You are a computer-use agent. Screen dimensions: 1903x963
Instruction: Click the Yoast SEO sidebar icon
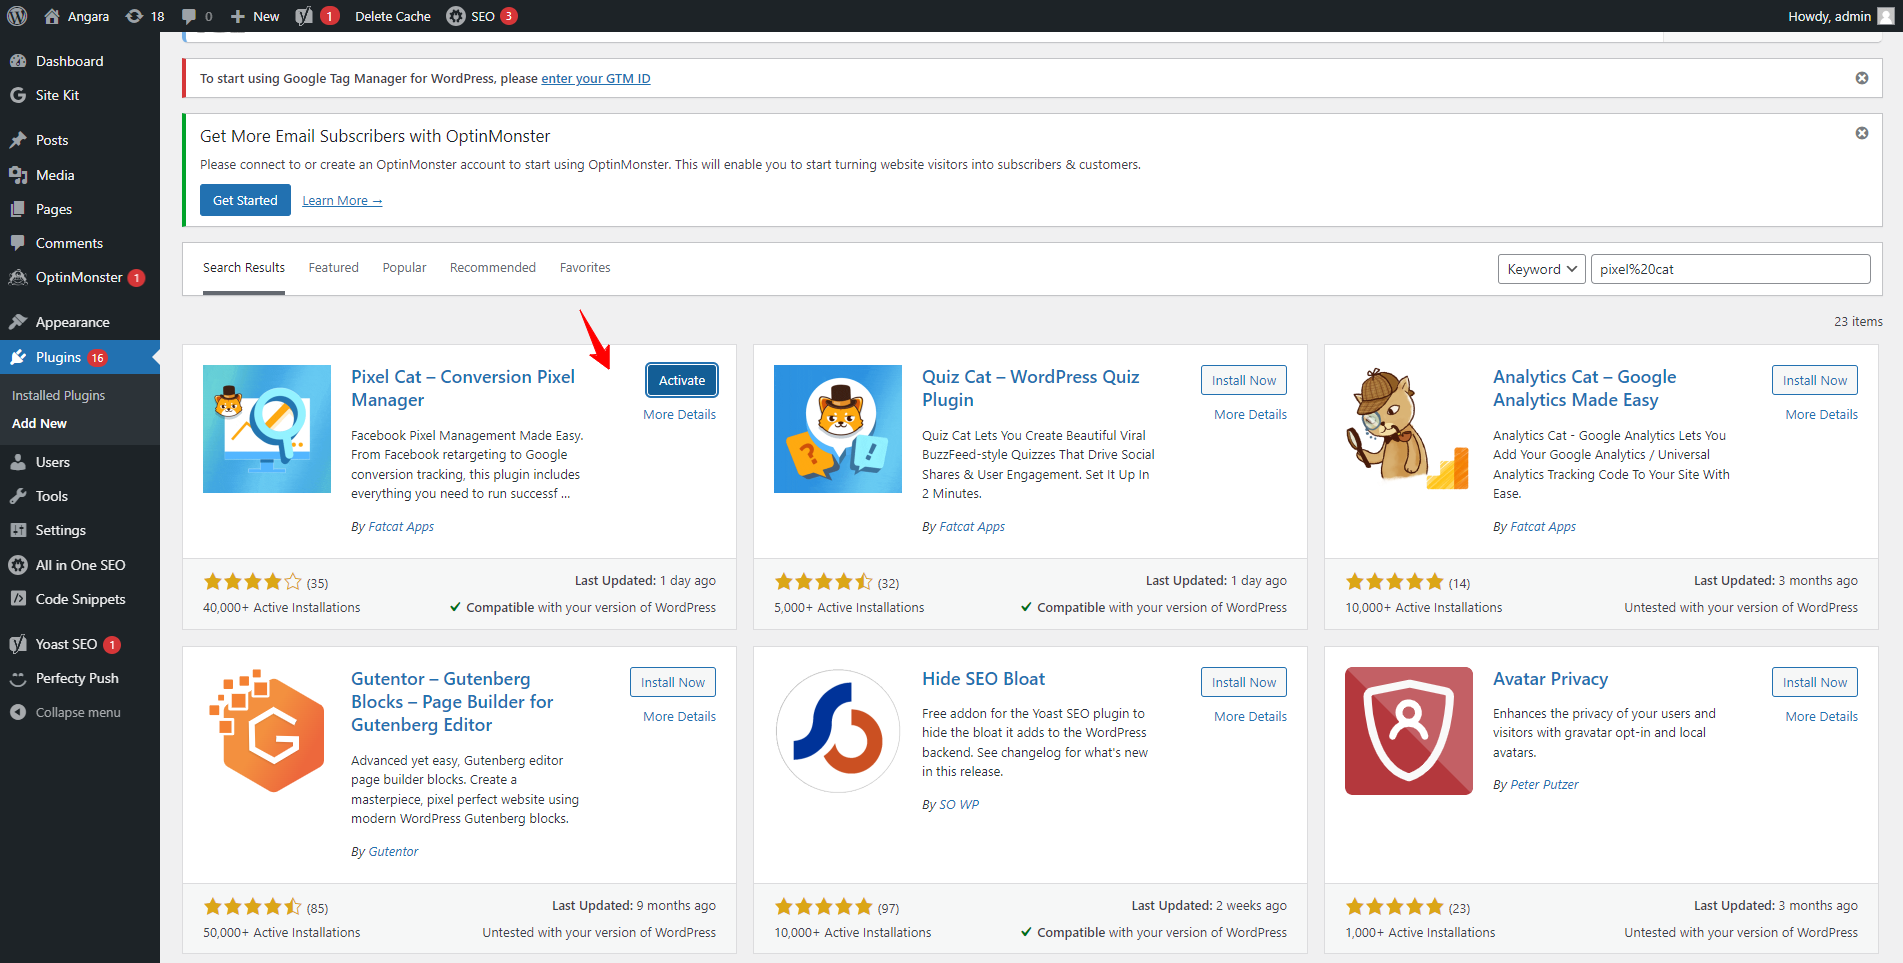coord(18,644)
